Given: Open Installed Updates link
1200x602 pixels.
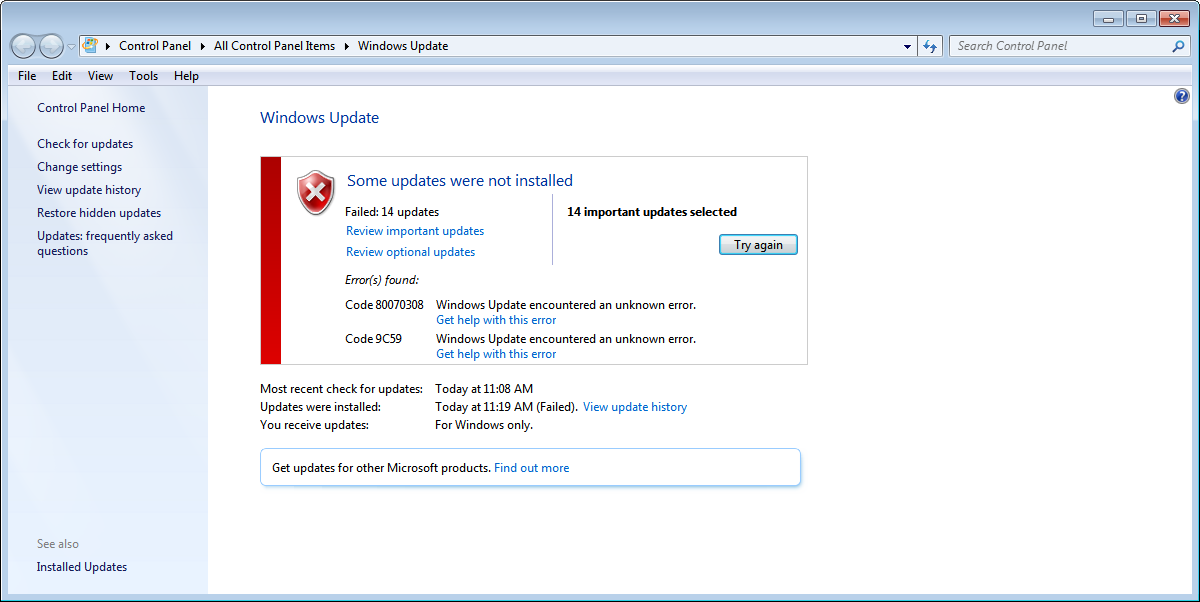Looking at the screenshot, I should 82,567.
